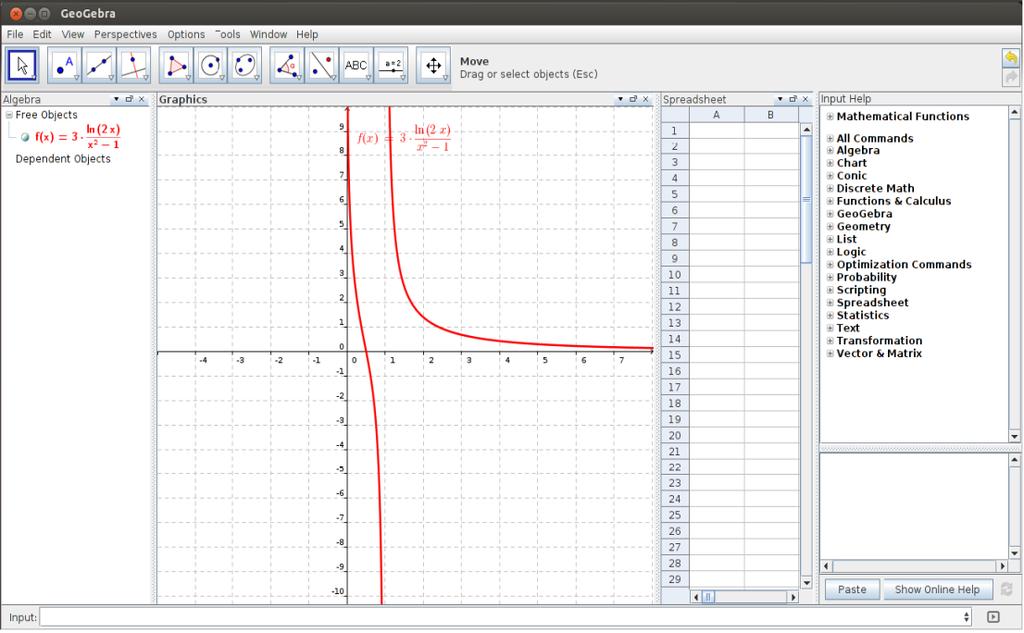Click help description horizontal scrollbar right arrow
Screen dimensions: 1024x633
[x=1002, y=566]
